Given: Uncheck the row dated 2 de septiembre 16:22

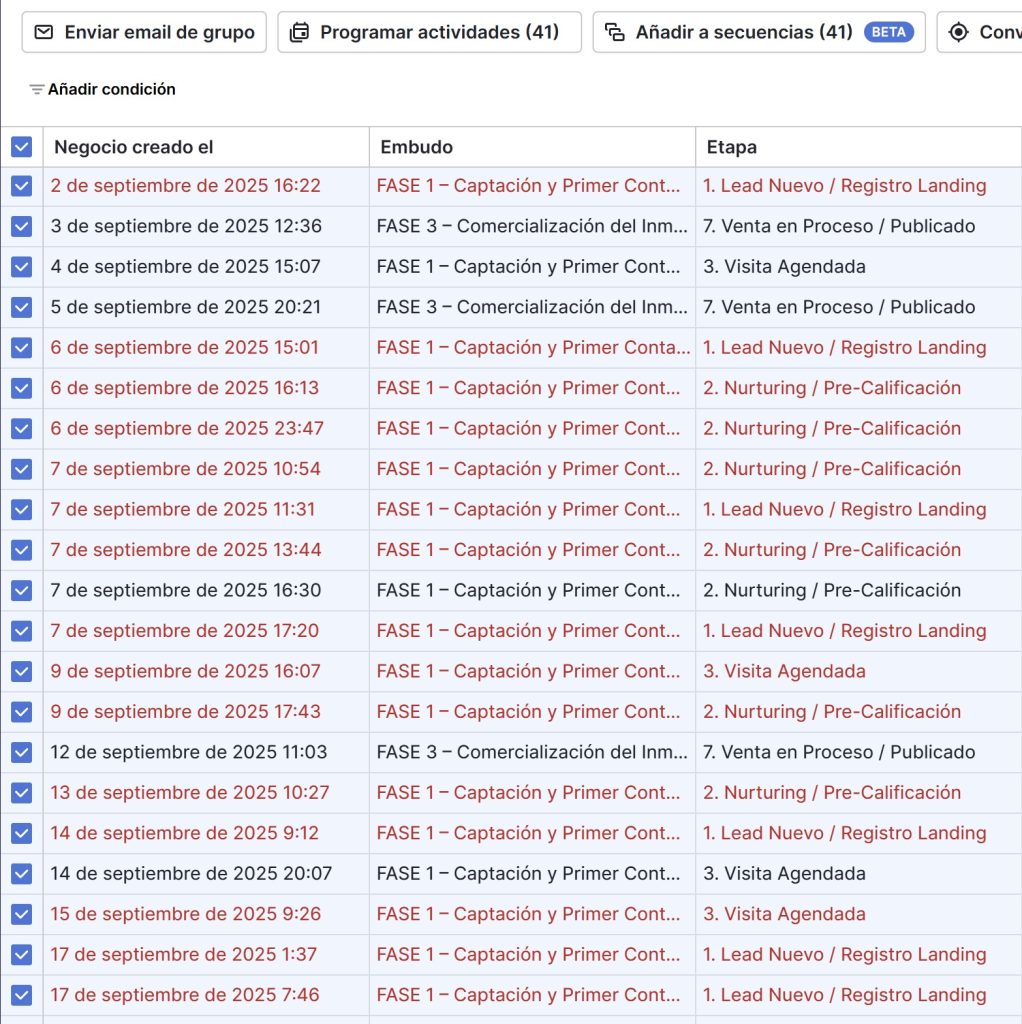Looking at the screenshot, I should tap(21, 186).
